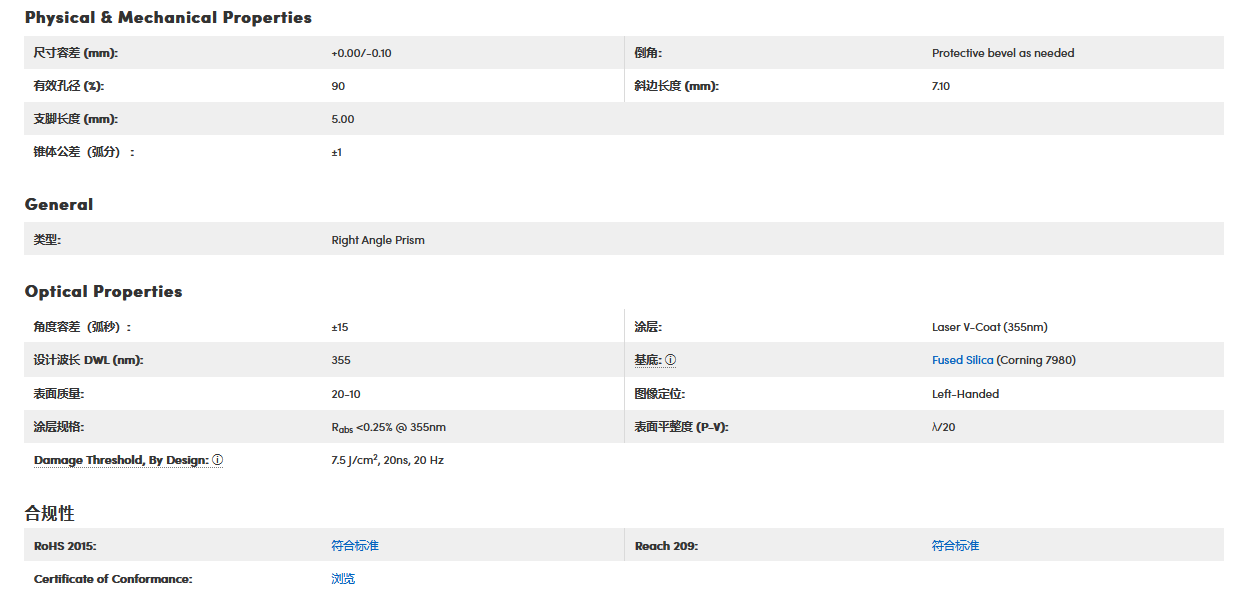Click the Right Angle Prism value
The height and width of the screenshot is (615, 1236).
[378, 240]
